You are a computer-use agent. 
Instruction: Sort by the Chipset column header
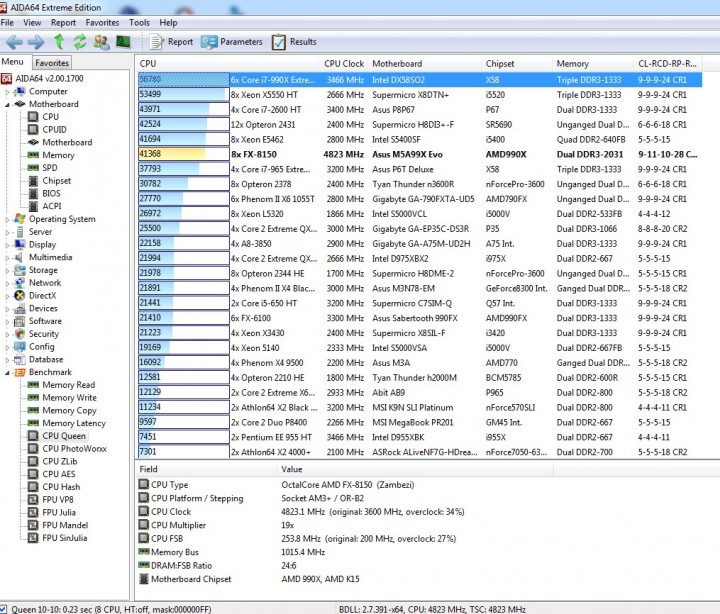tap(517, 64)
